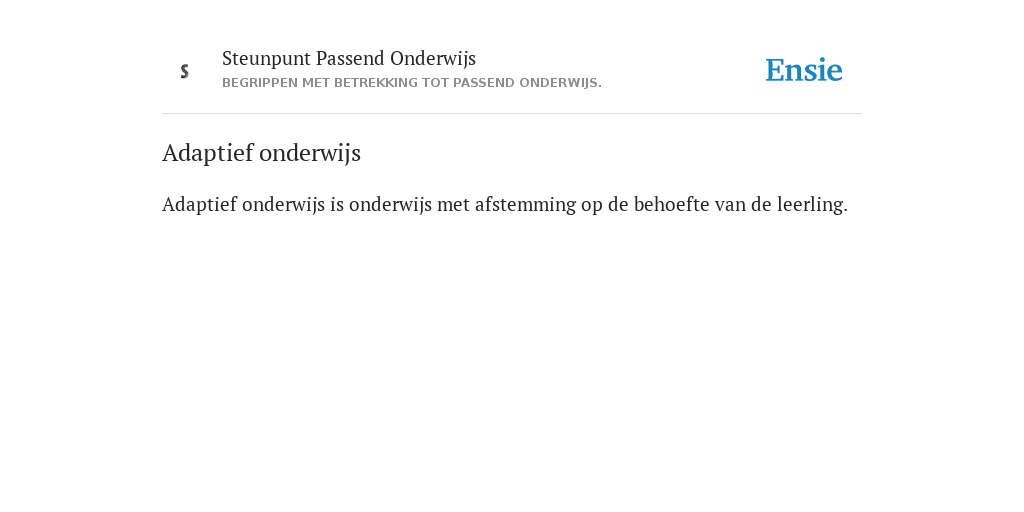Click the word 'onderwijs' in the heading
The height and width of the screenshot is (512, 1024).
click(x=310, y=153)
